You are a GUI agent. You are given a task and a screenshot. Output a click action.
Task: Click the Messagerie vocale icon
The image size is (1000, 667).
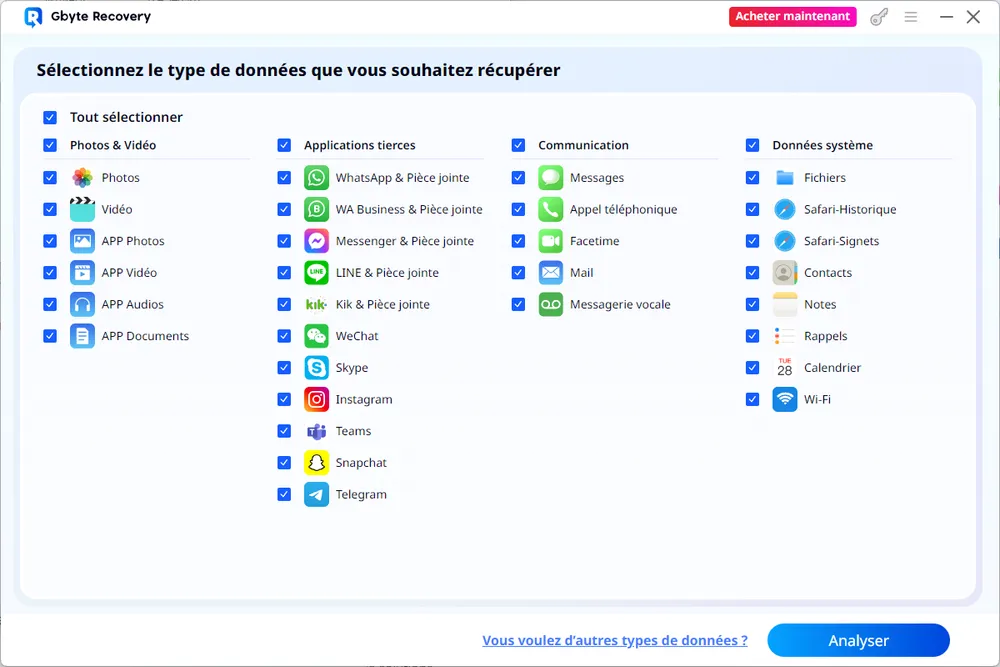550,305
